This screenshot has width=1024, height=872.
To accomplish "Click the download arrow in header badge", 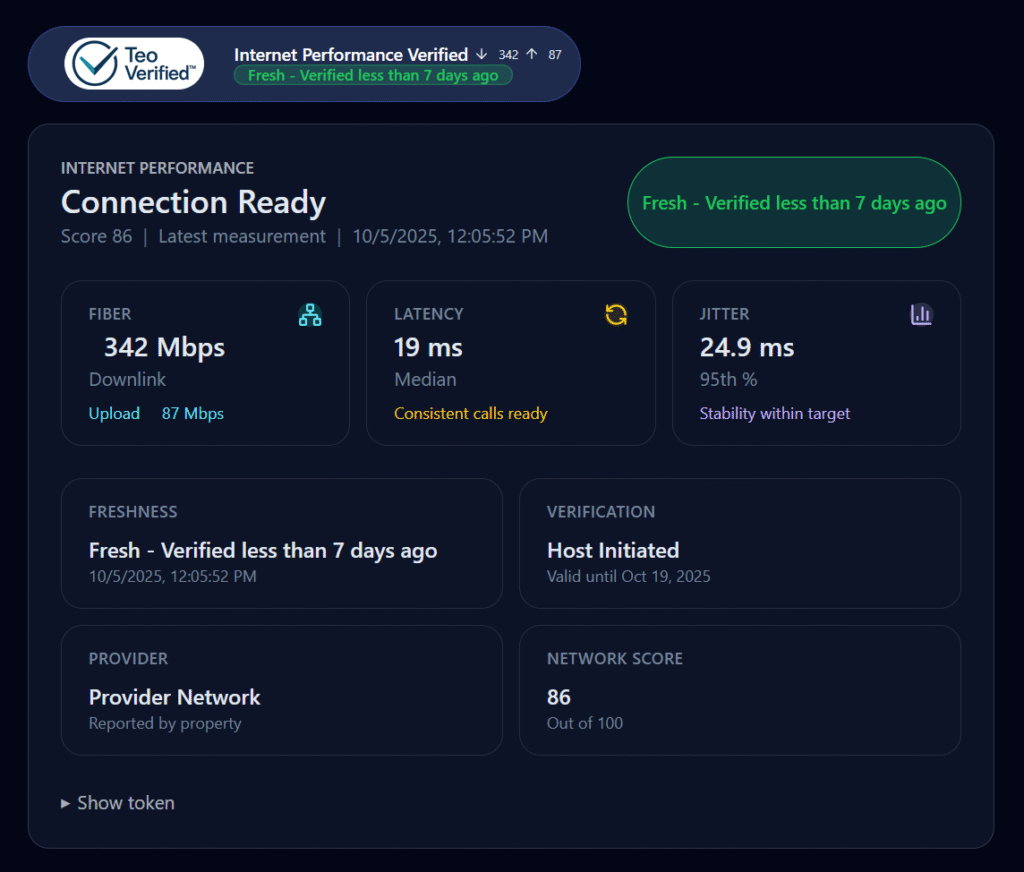I will click(482, 54).
